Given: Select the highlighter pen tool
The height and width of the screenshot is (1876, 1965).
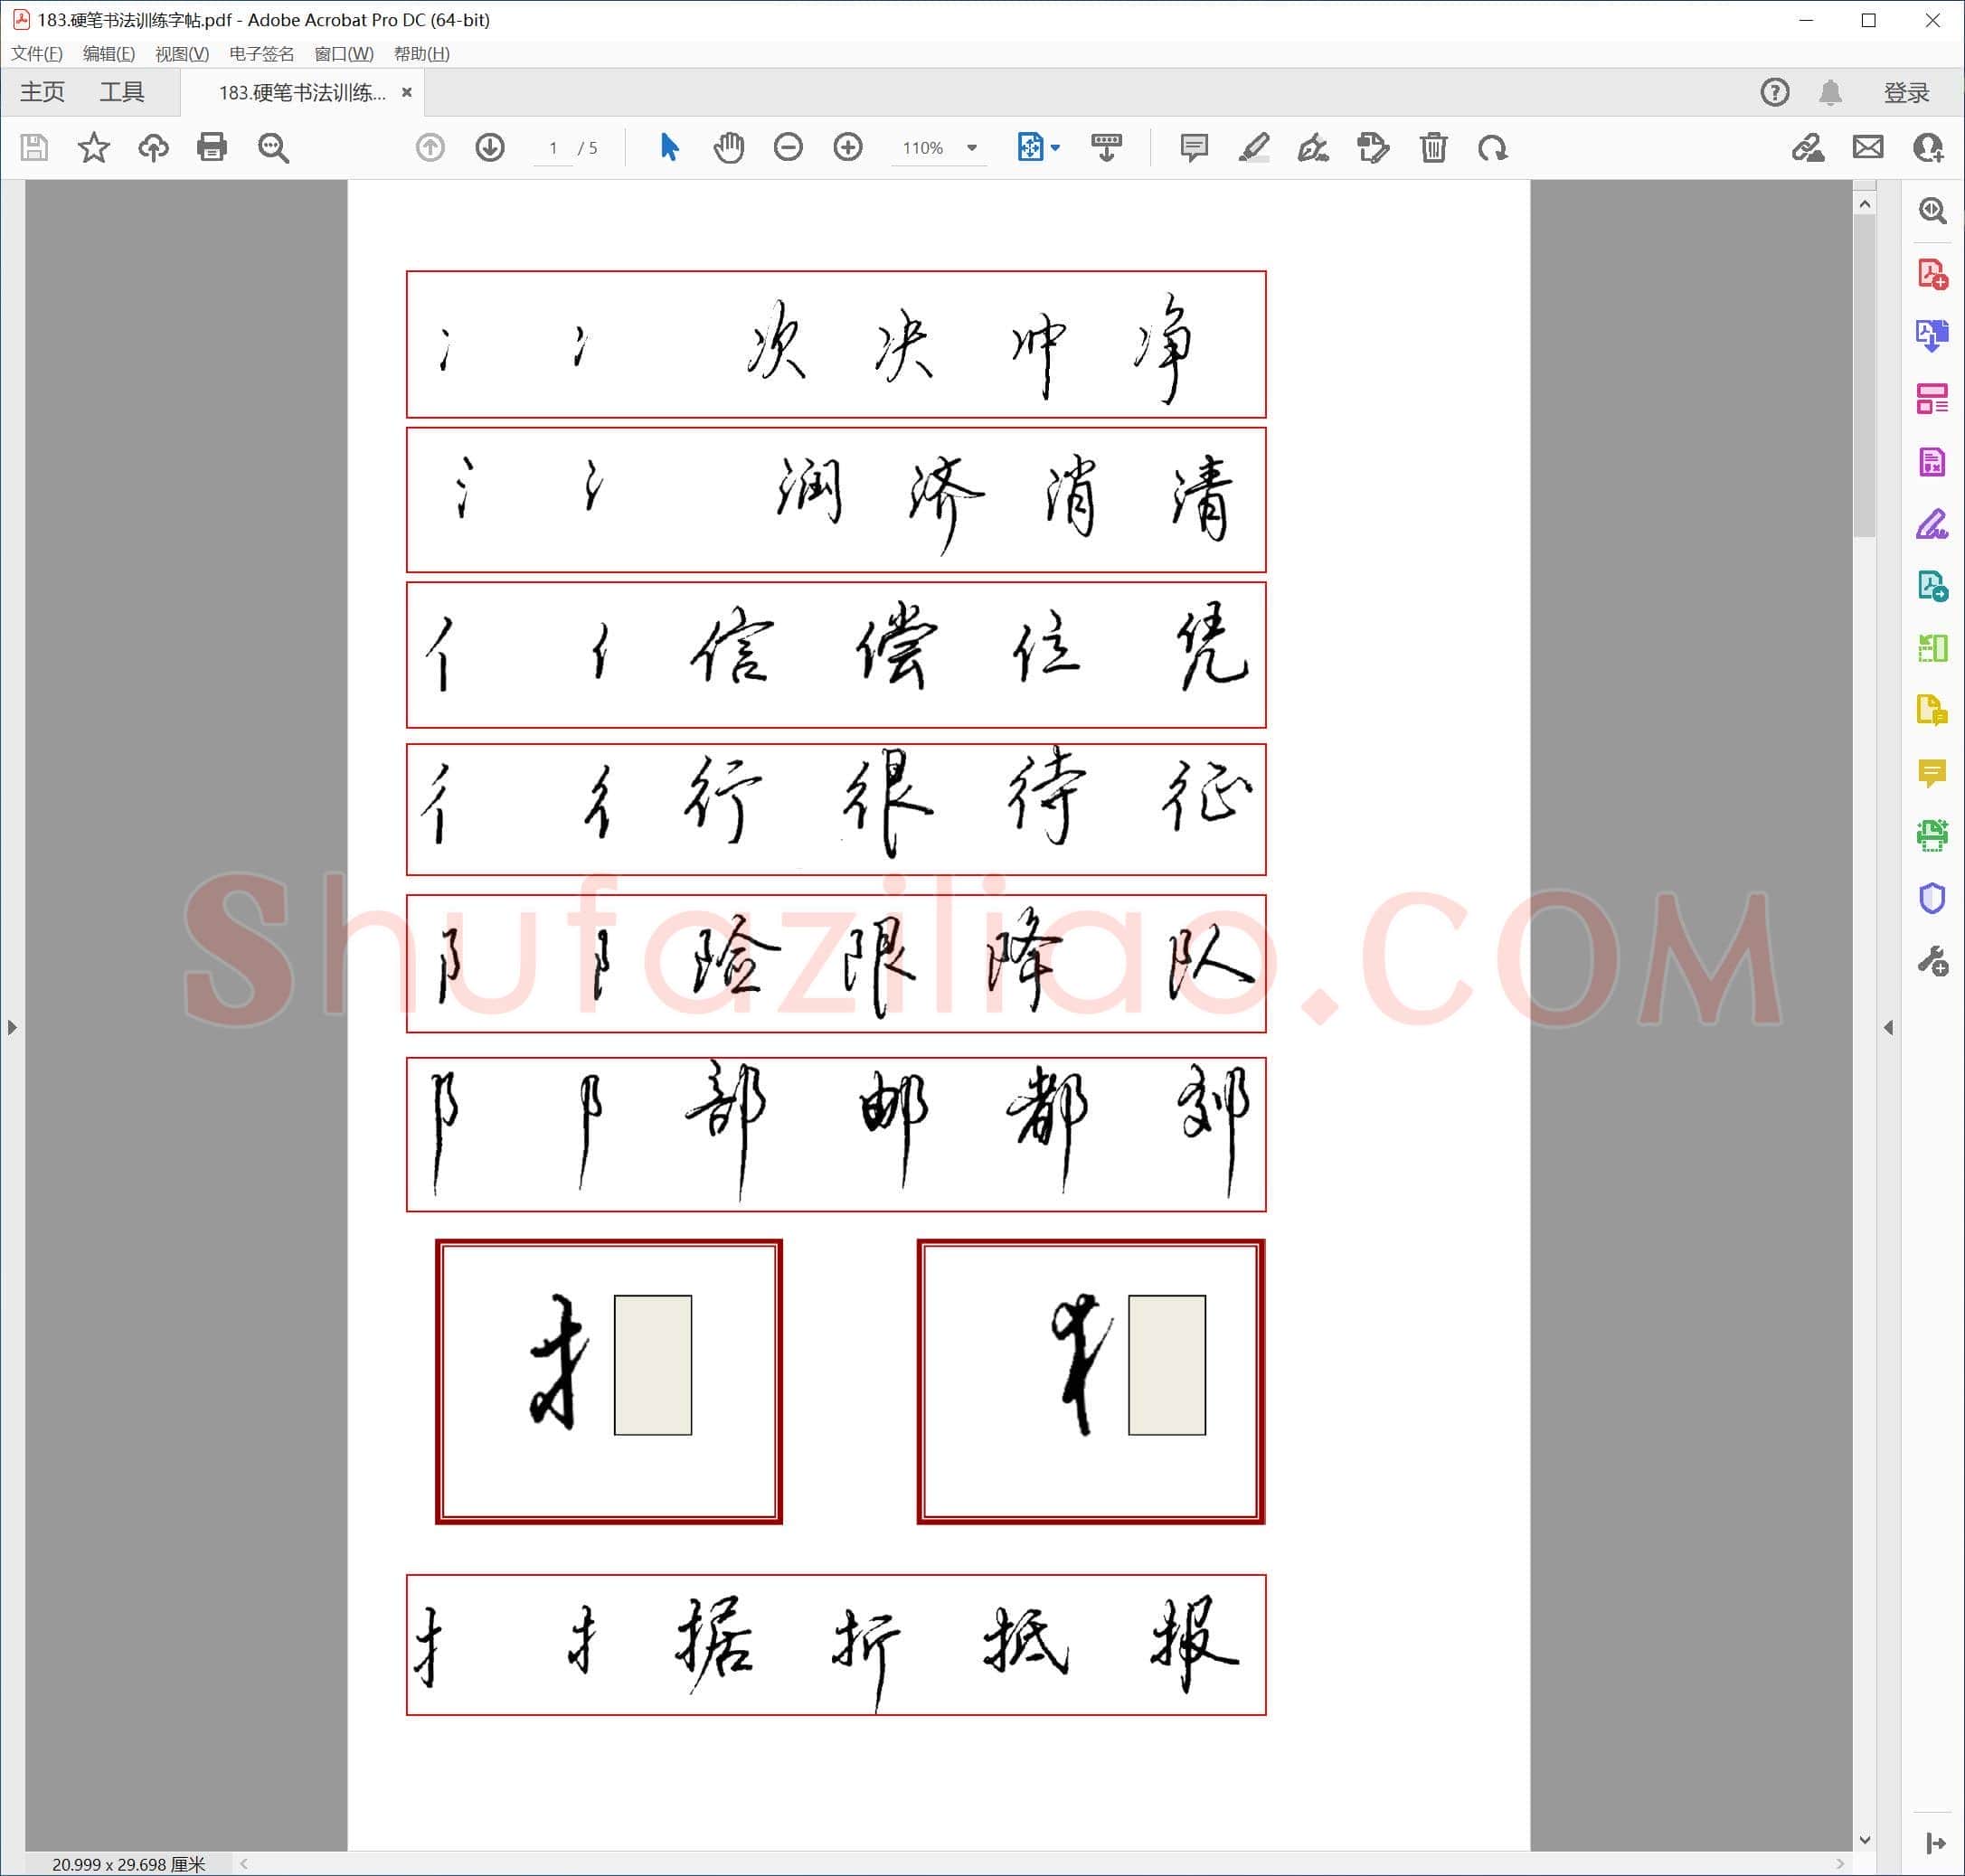Looking at the screenshot, I should tap(1254, 148).
